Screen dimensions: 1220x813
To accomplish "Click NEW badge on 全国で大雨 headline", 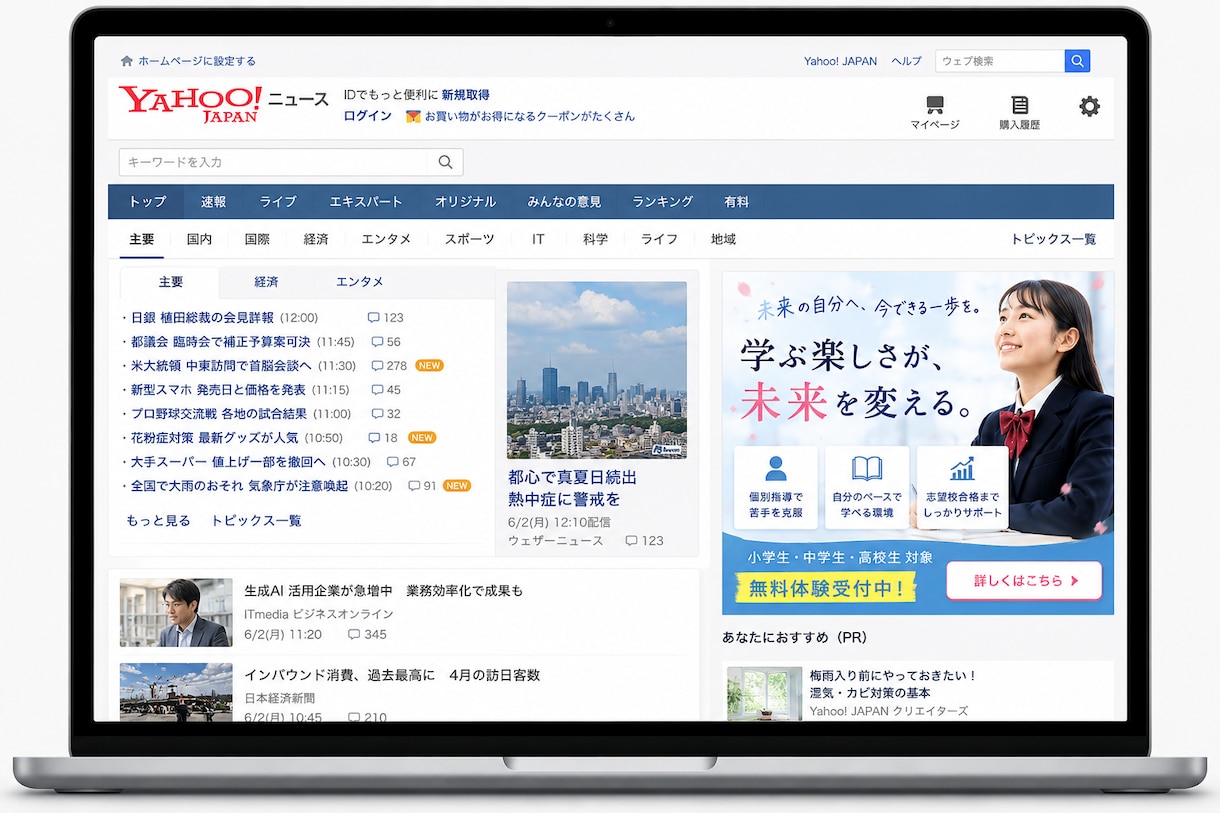I will (x=457, y=486).
